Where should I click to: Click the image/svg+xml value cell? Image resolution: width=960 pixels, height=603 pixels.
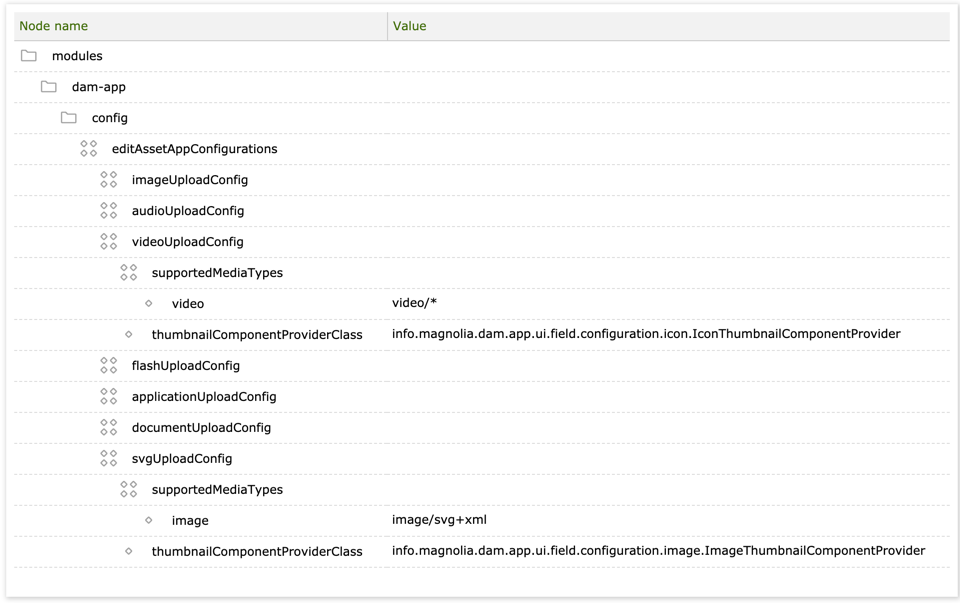[439, 520]
